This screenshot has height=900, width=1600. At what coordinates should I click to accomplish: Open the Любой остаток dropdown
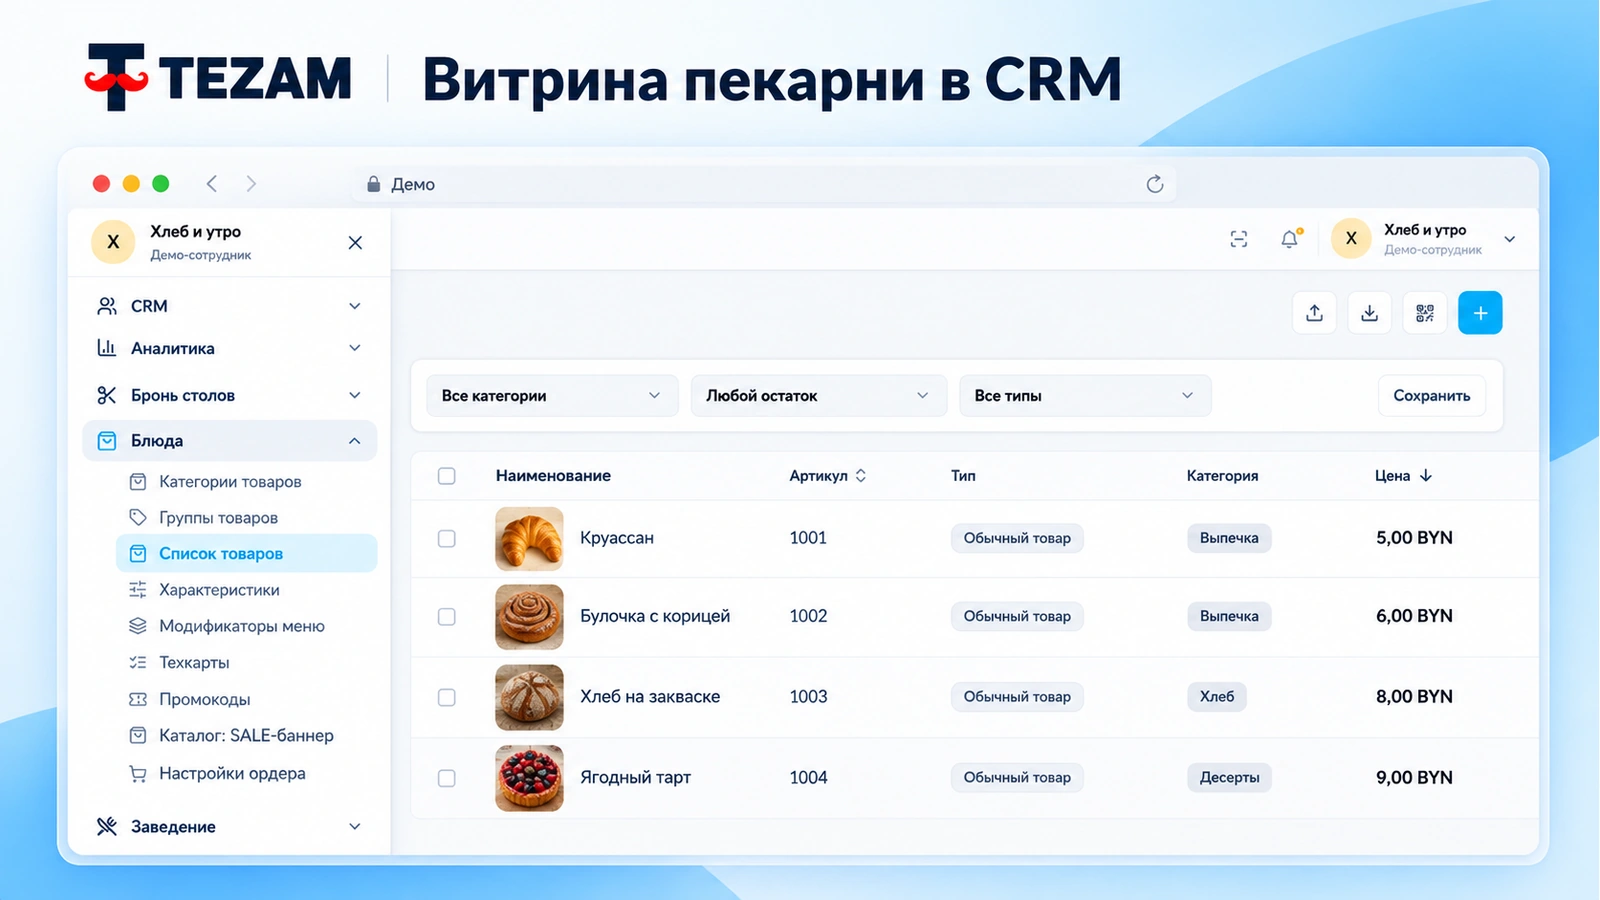click(x=818, y=396)
